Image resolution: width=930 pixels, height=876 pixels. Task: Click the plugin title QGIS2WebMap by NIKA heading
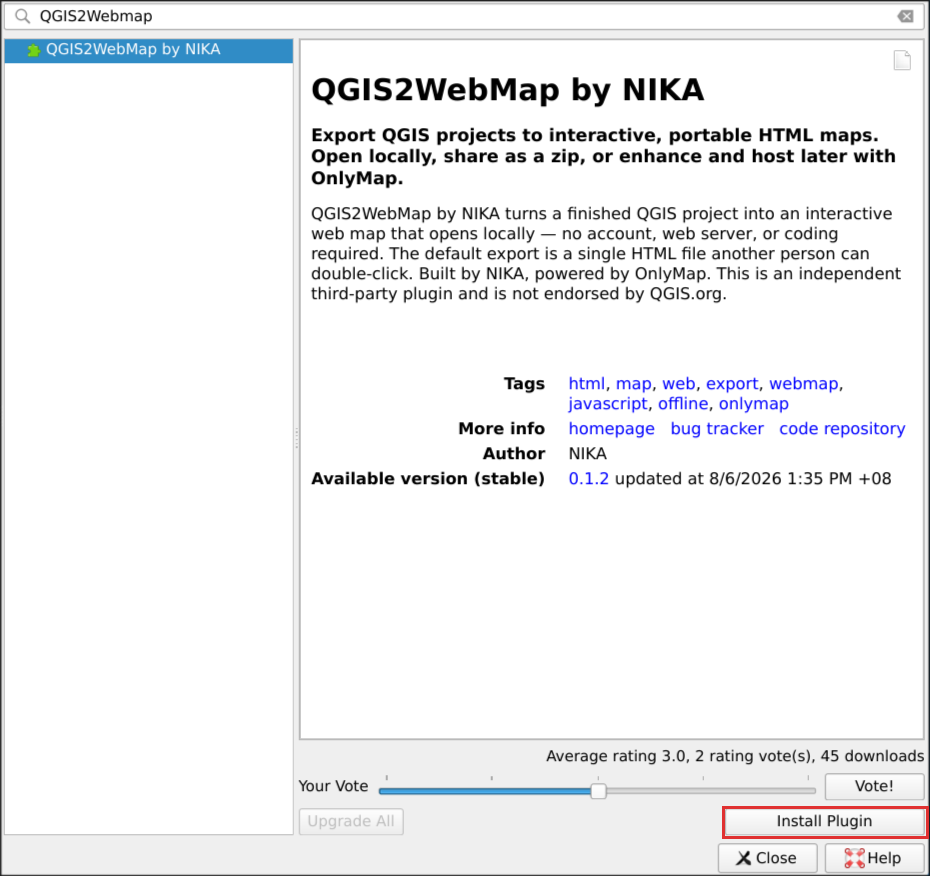pos(508,90)
